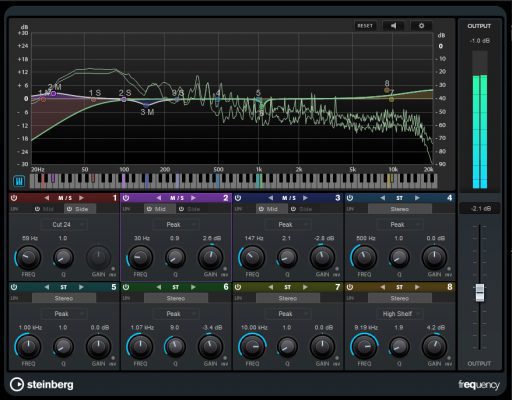Click band 2 LIN linear phase button

tap(126, 209)
